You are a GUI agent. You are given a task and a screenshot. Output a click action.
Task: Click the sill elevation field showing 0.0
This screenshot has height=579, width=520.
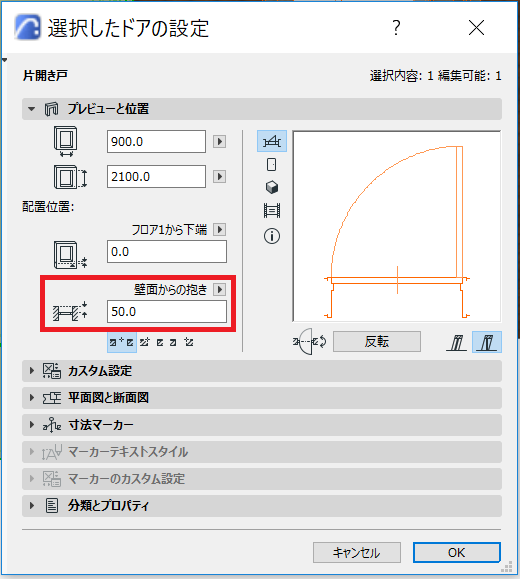pos(167,252)
